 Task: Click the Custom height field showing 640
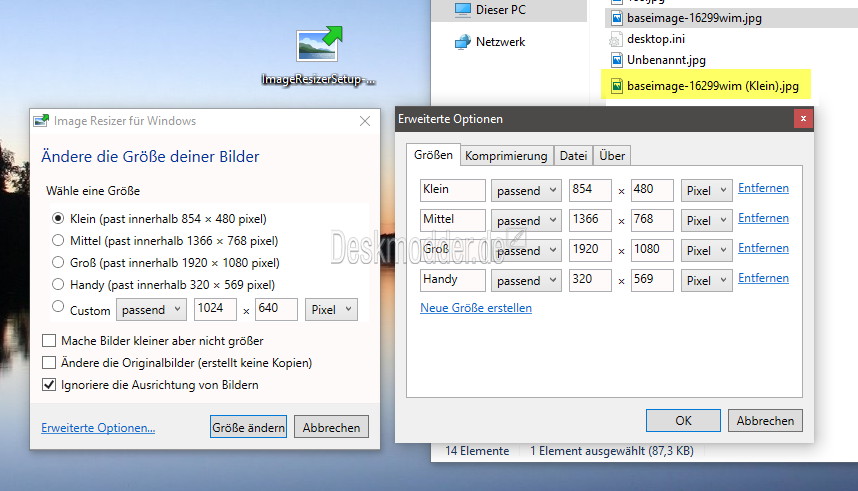(276, 309)
